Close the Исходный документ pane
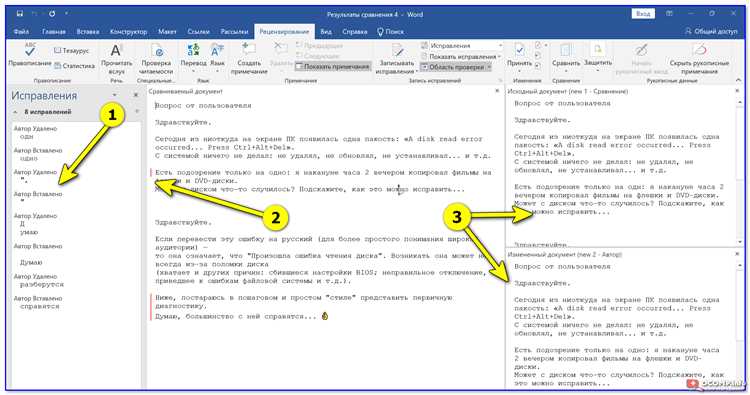Viewport: 750px width, 395px height. (737, 91)
